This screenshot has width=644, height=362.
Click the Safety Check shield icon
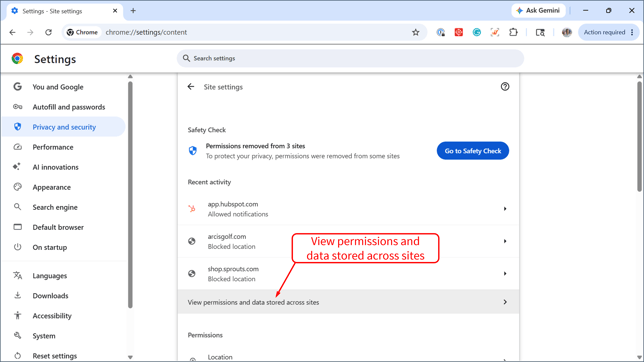[193, 151]
